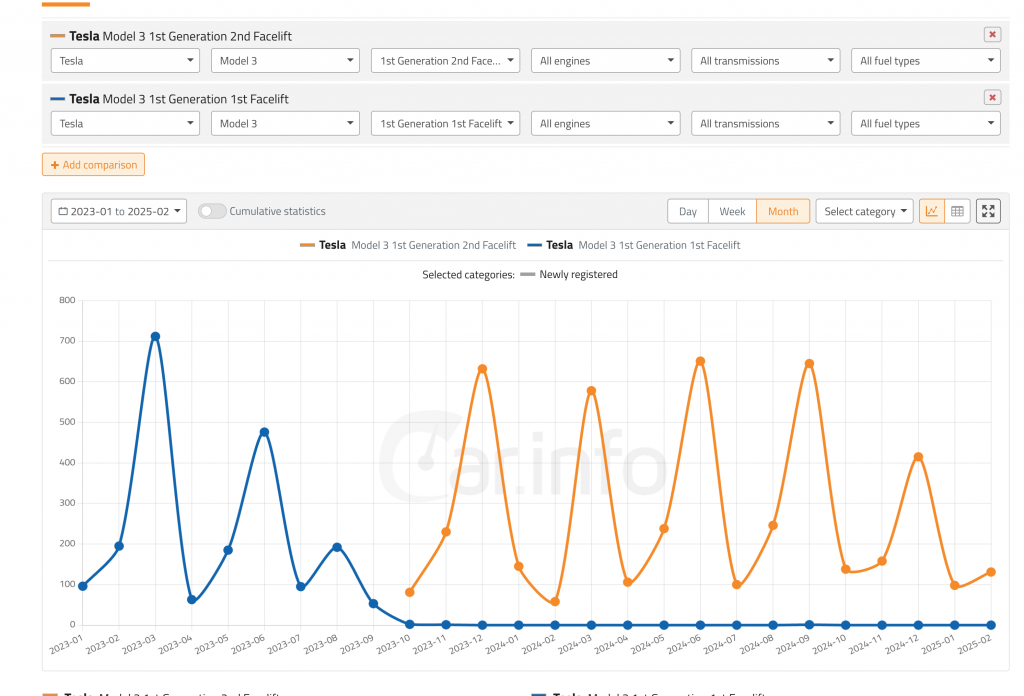1024x696 pixels.
Task: Click blue data point at 2023-06 peak
Action: click(264, 432)
